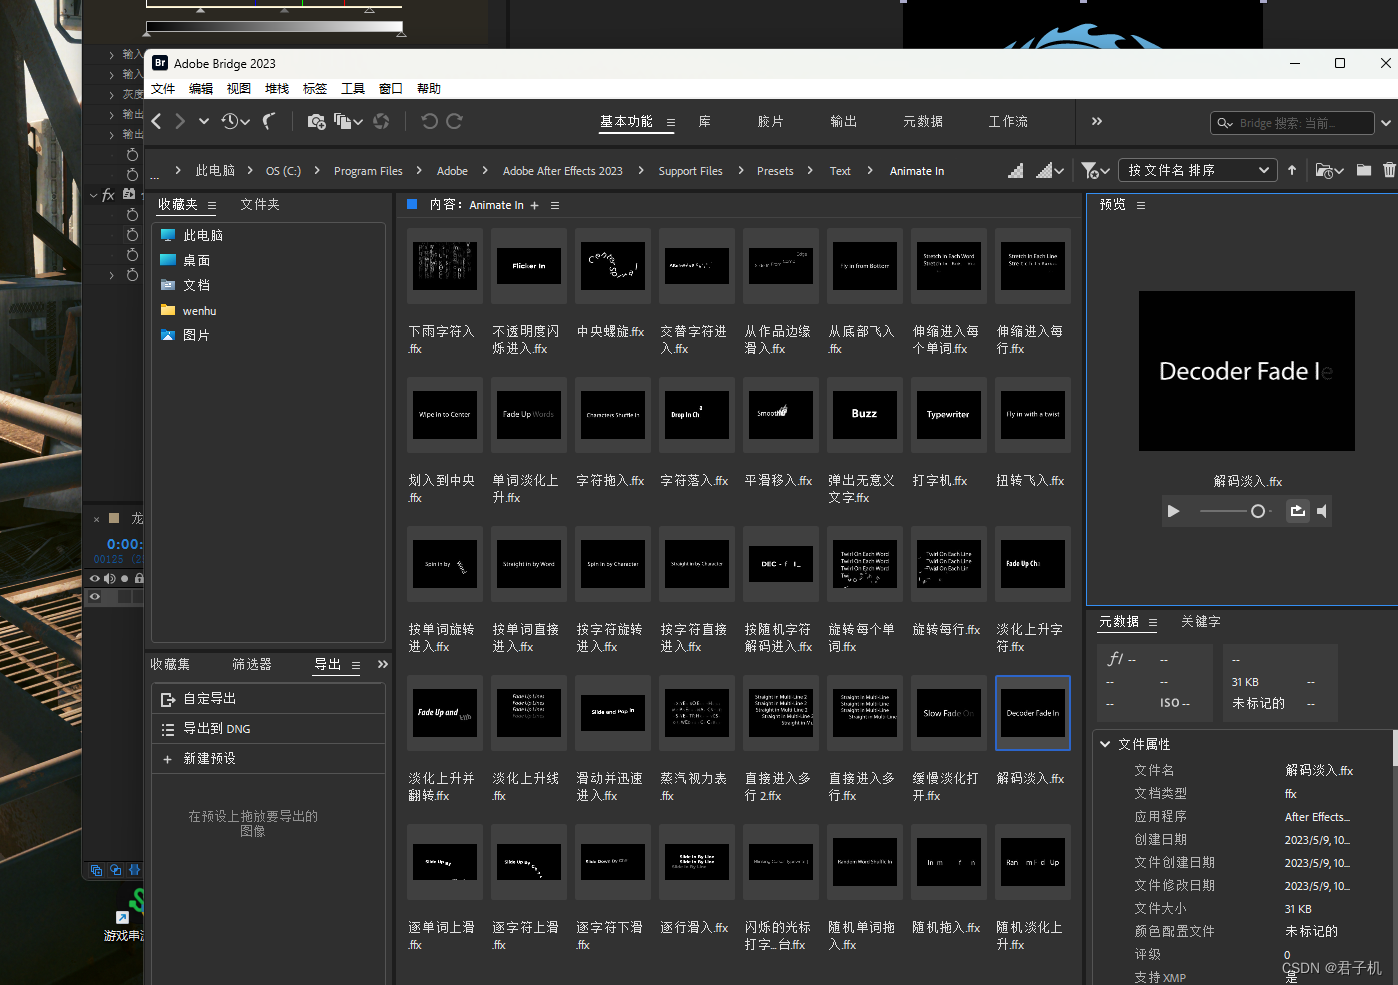
Task: Open the recent folder icon menu
Action: pos(1329,171)
